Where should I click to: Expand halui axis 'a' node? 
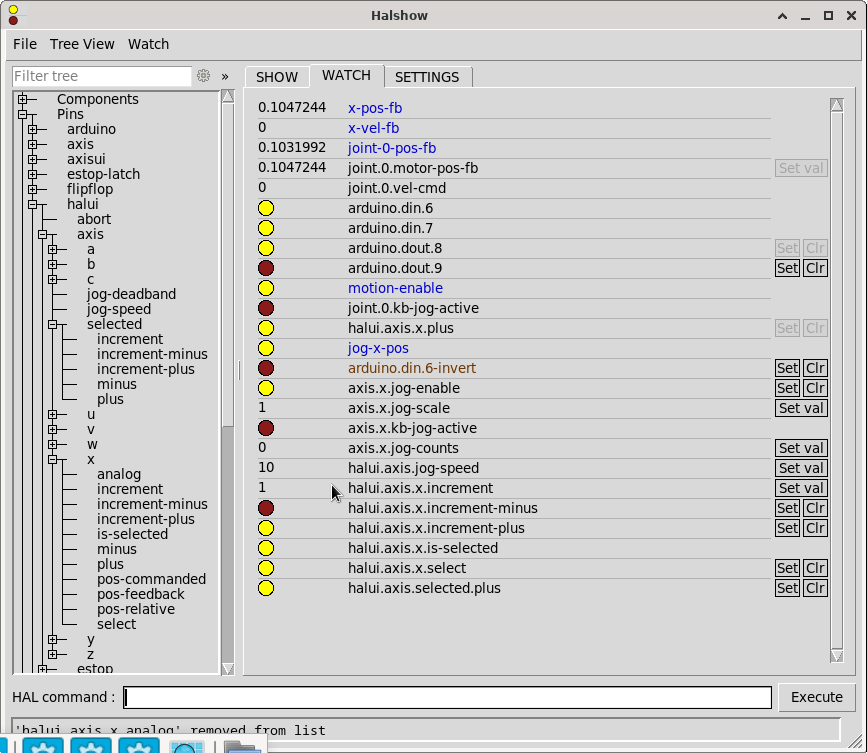click(x=53, y=249)
